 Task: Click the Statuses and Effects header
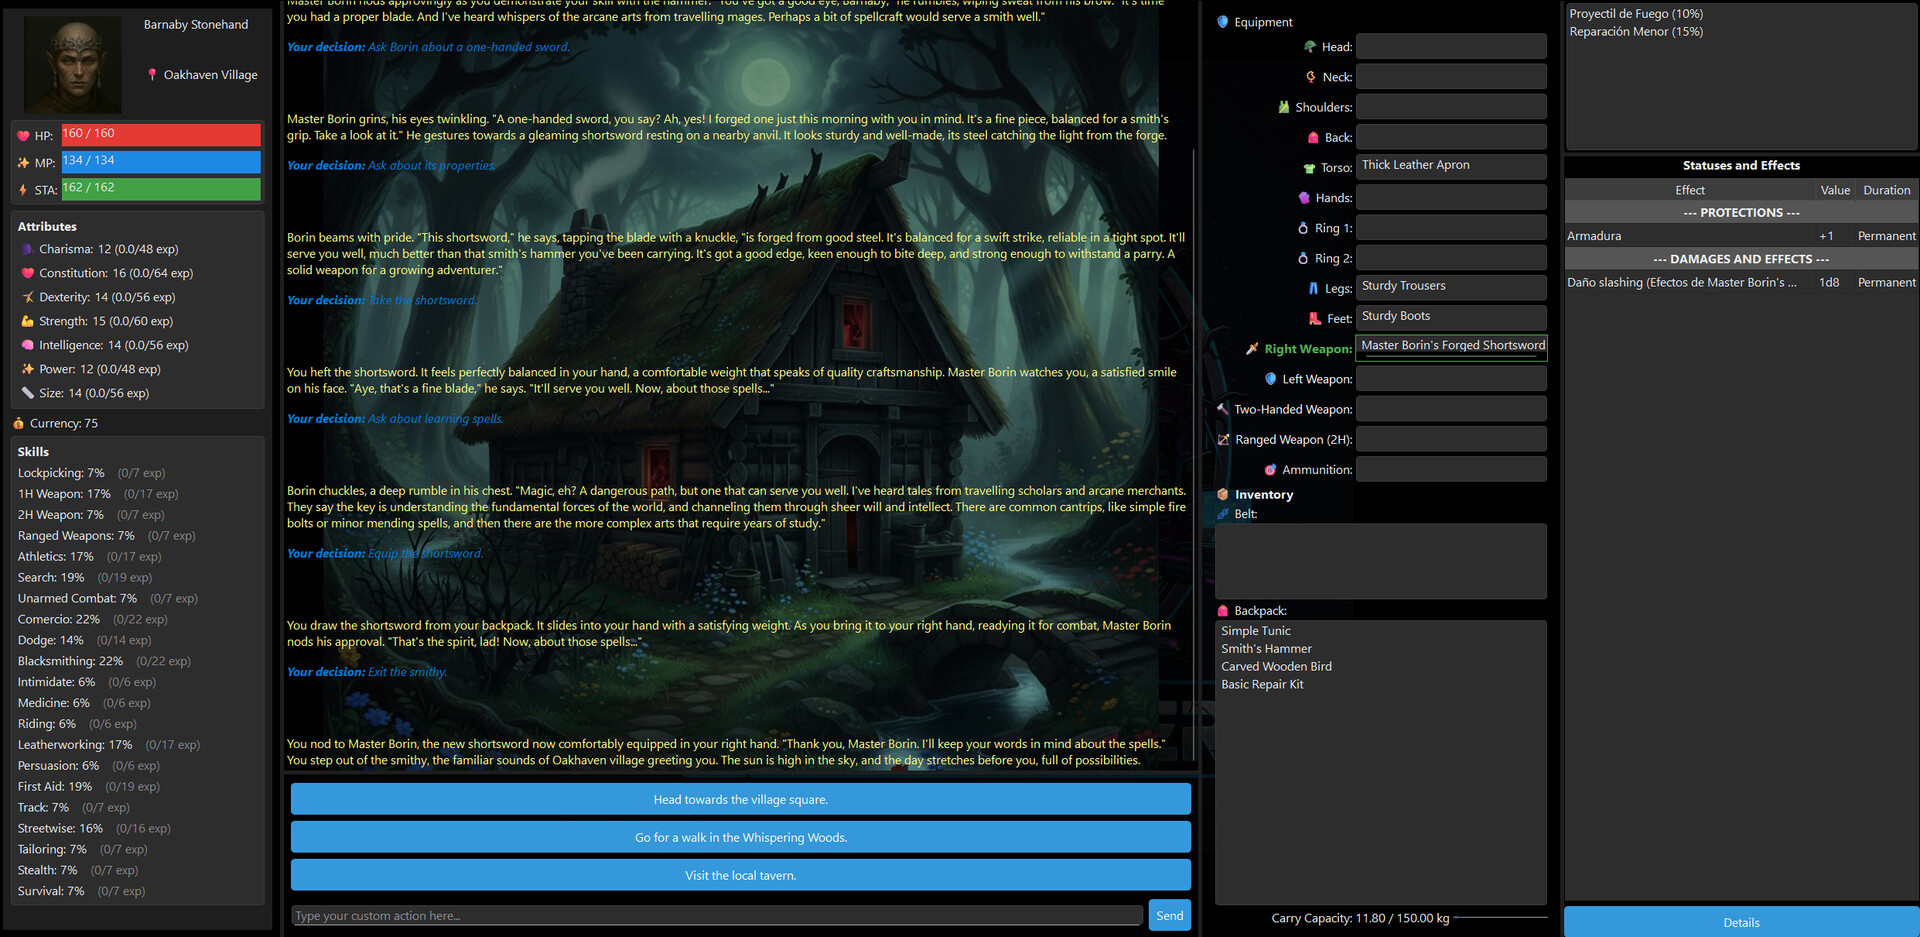pyautogui.click(x=1741, y=165)
